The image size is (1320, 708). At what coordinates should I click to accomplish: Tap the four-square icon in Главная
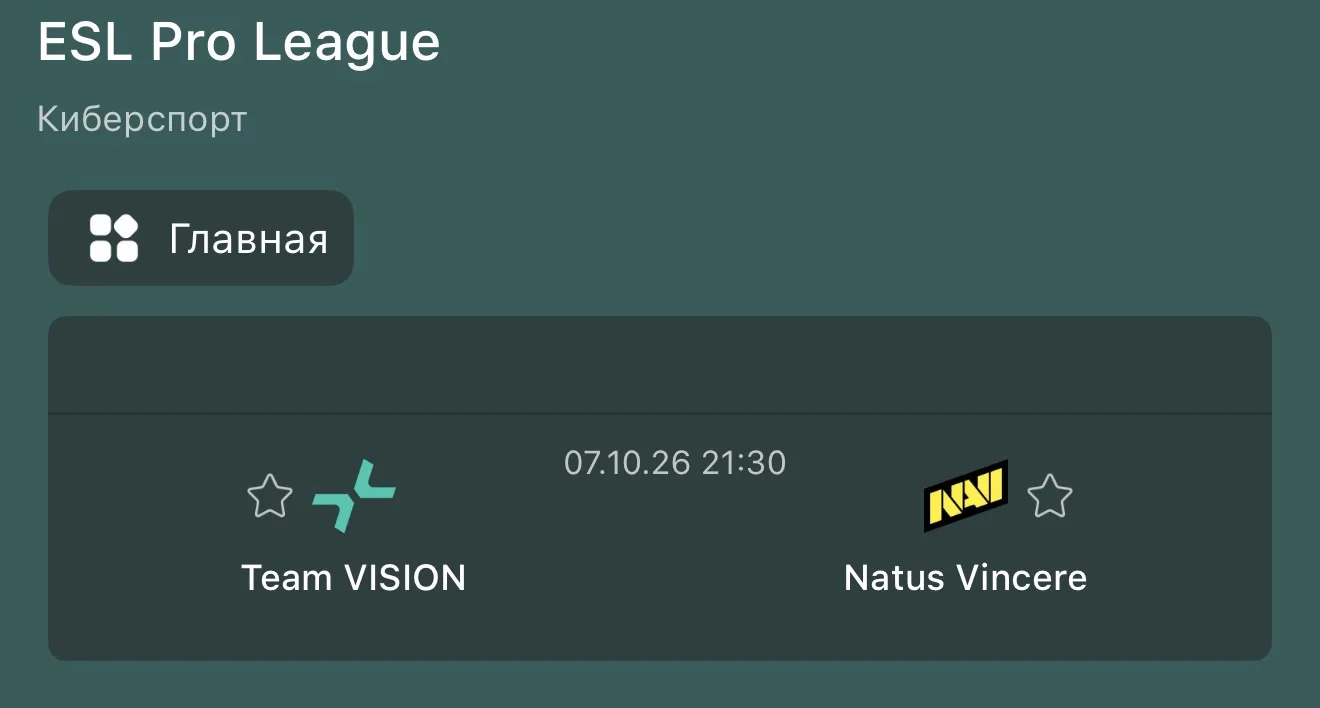(114, 239)
